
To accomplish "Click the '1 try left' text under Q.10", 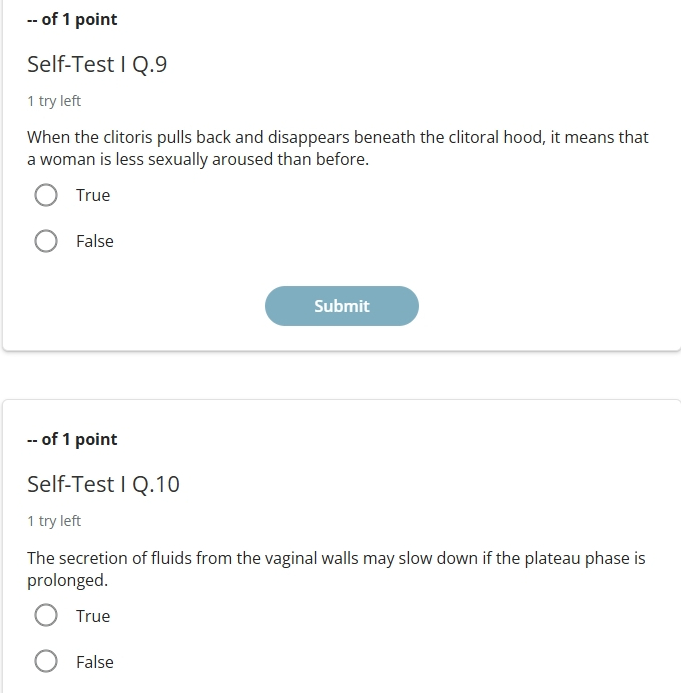I will point(54,521).
